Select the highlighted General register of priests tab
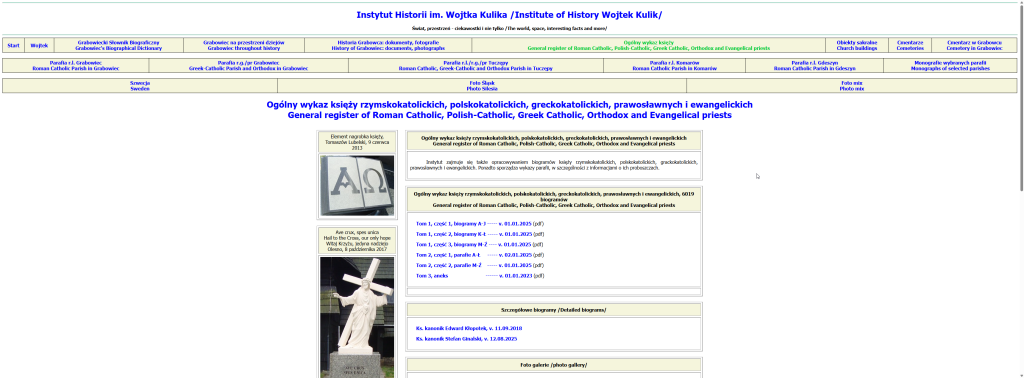 pos(648,45)
